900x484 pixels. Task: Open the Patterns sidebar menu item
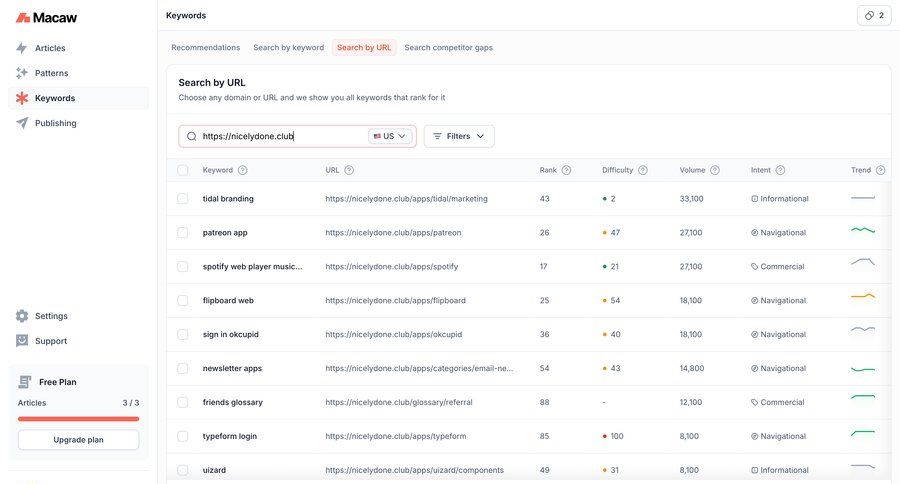tap(79, 73)
